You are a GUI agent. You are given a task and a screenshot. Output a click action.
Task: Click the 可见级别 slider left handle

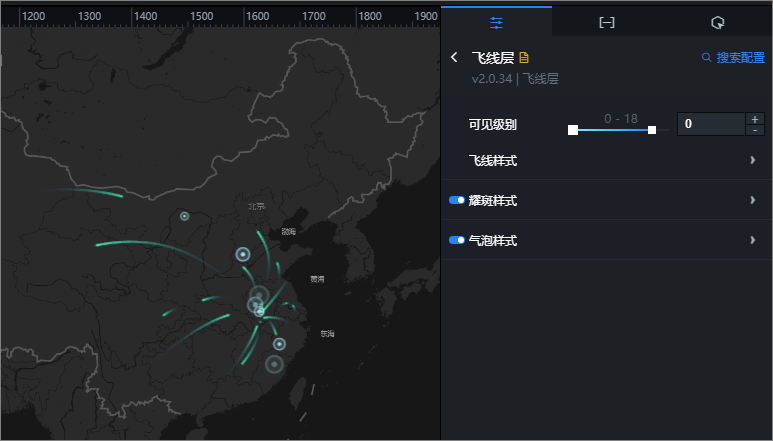click(573, 130)
